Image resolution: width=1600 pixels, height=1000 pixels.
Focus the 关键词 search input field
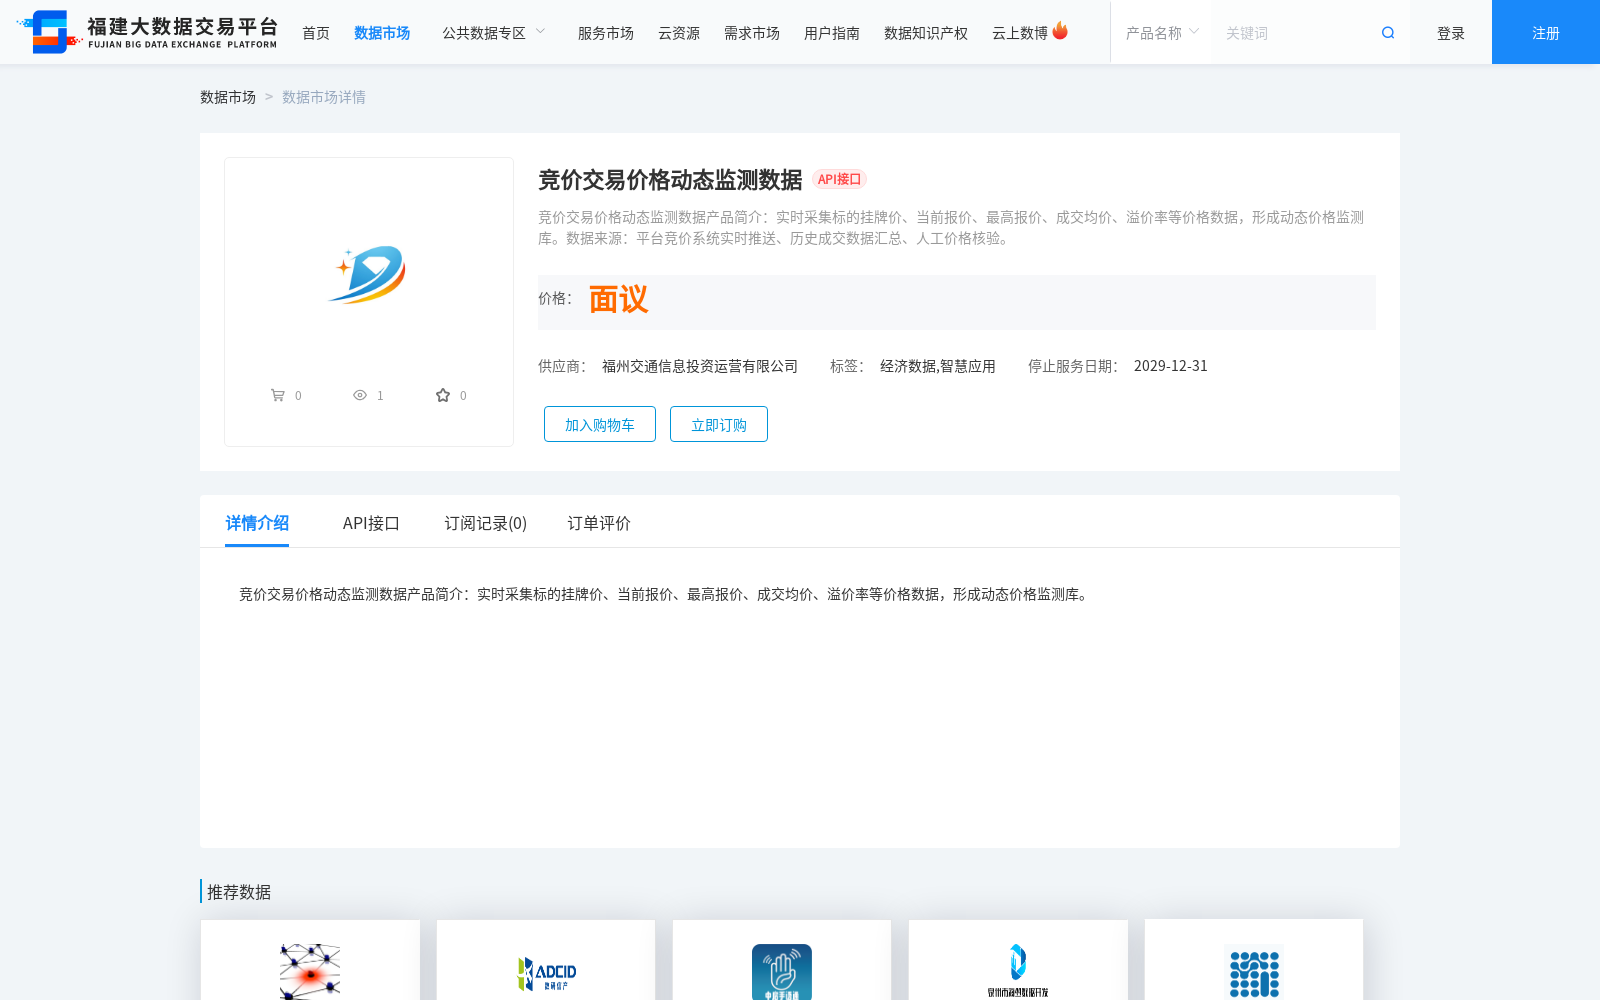1295,33
